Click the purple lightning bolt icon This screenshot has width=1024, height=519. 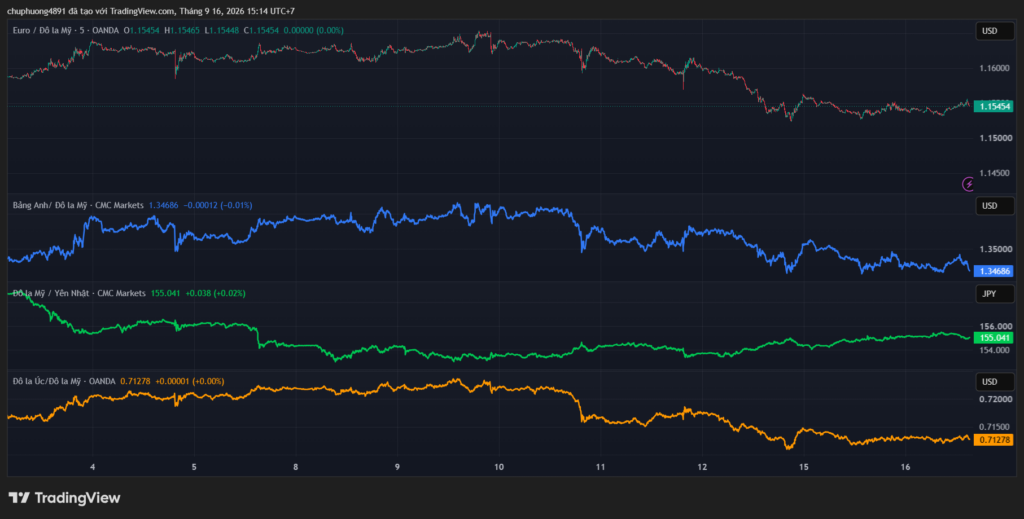(968, 184)
